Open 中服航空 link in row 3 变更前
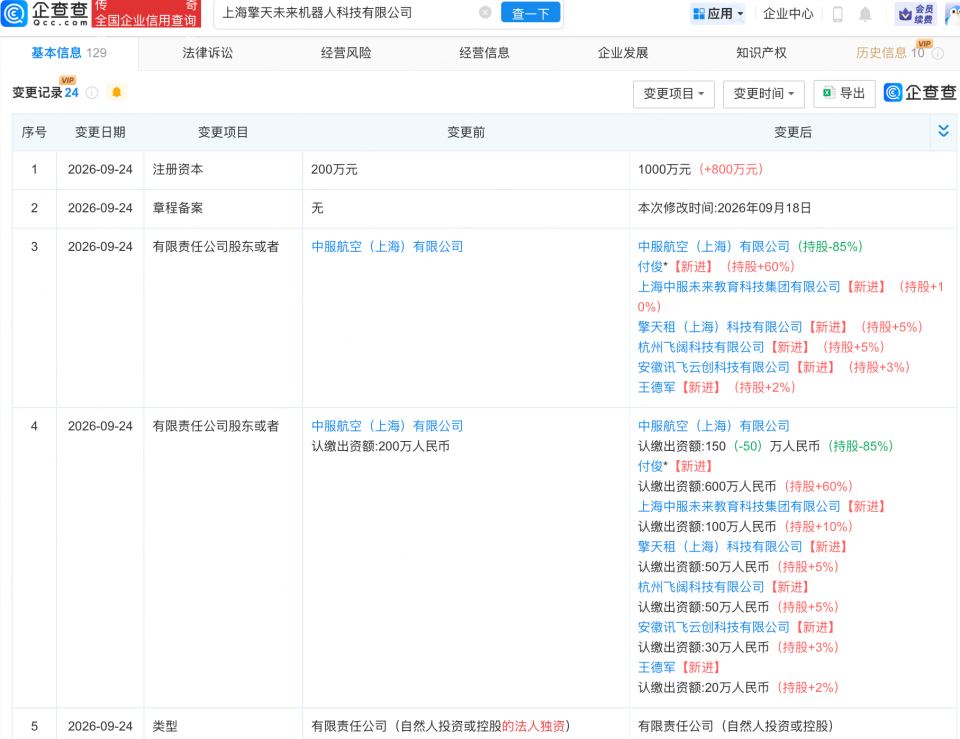Screen dimensions: 960x739 (387, 247)
